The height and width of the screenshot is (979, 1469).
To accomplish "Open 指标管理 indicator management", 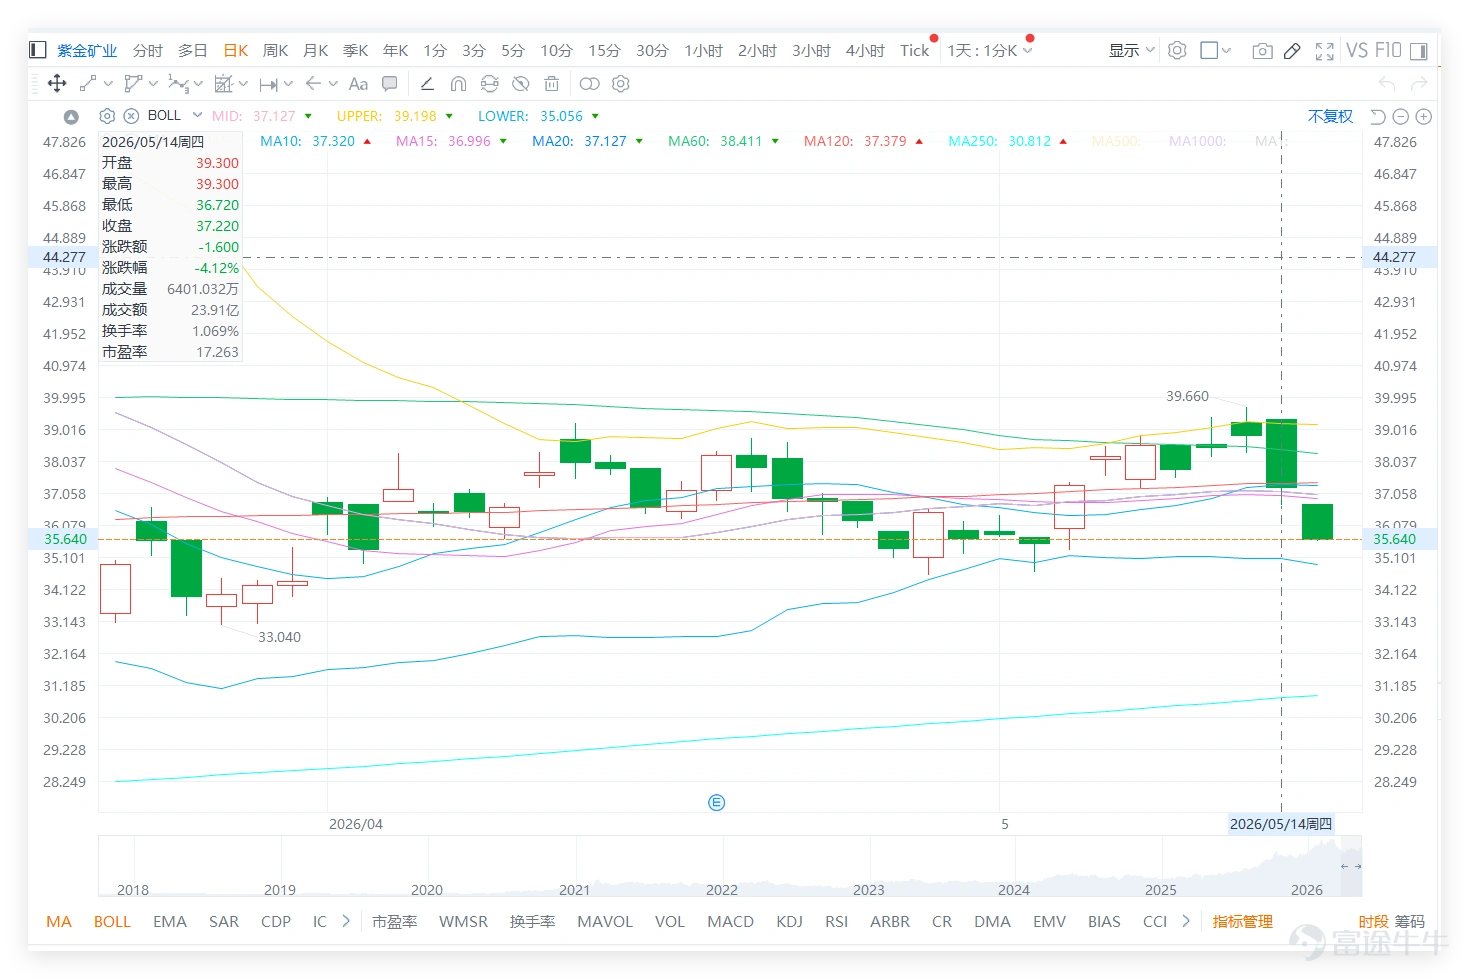I will pyautogui.click(x=1243, y=921).
